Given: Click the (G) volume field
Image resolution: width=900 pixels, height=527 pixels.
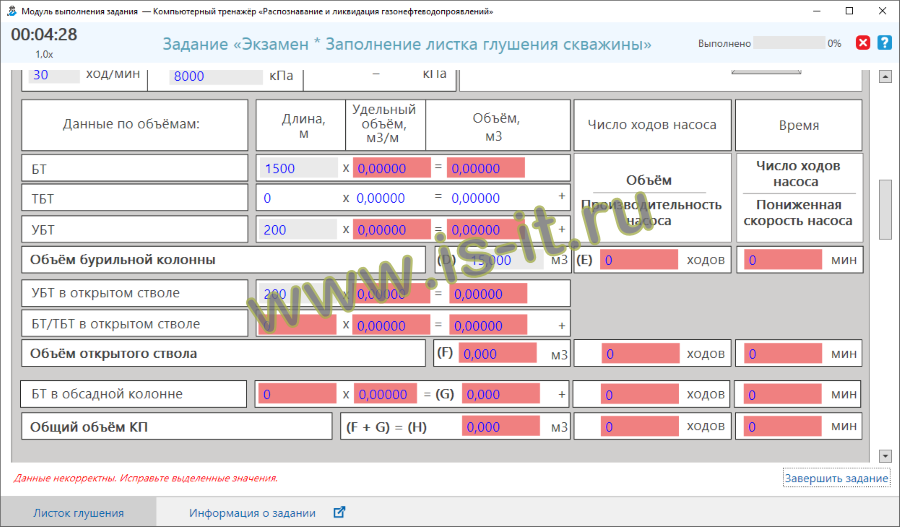Looking at the screenshot, I should [x=501, y=394].
